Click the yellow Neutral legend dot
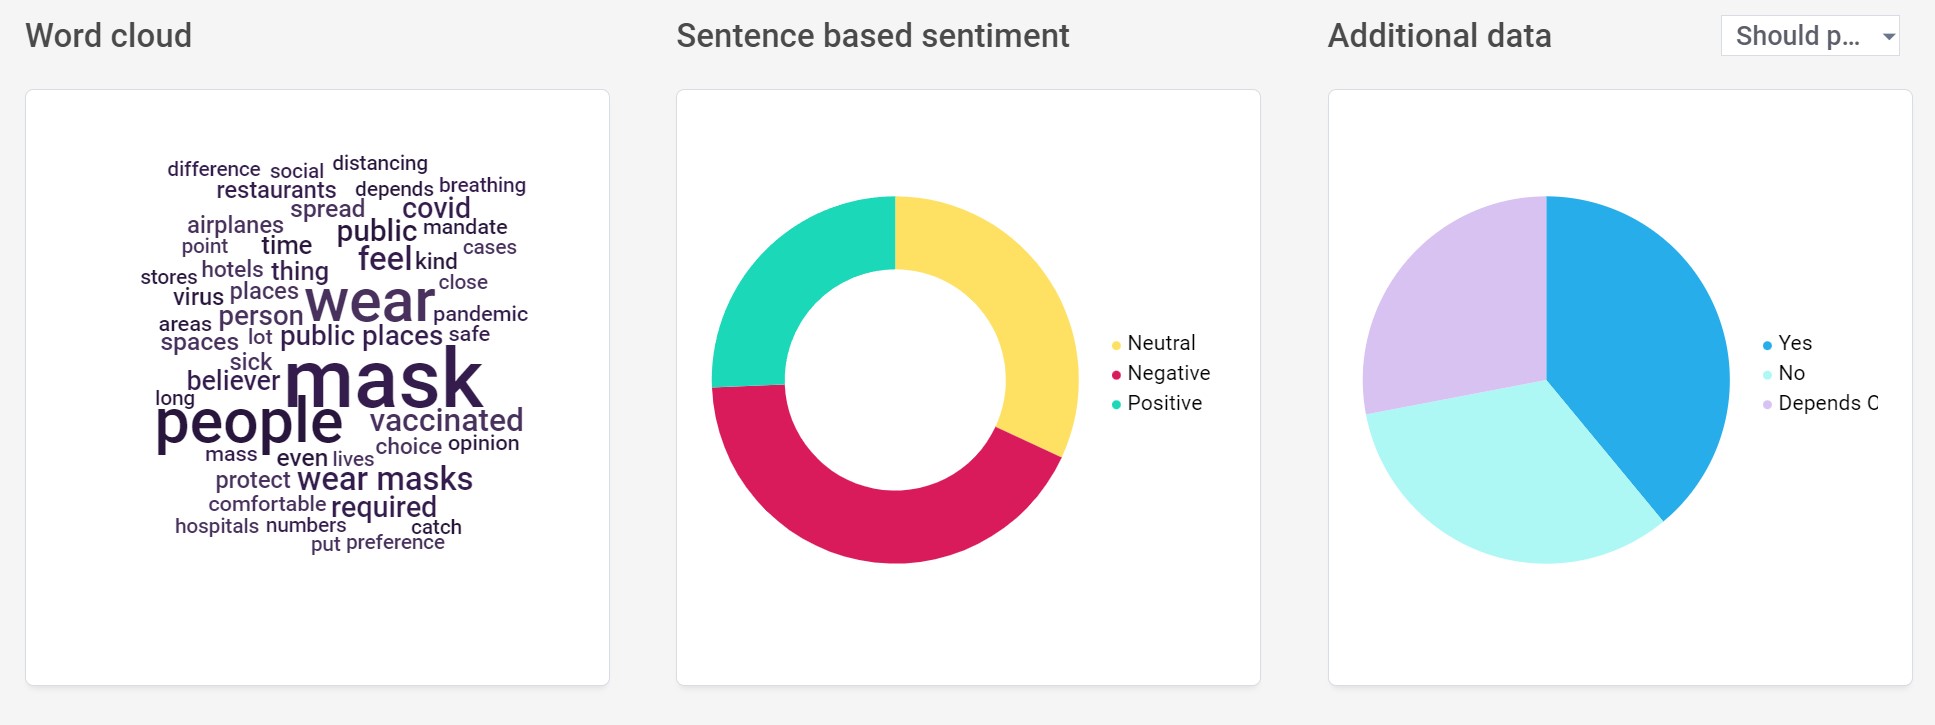The height and width of the screenshot is (725, 1935). 1116,345
